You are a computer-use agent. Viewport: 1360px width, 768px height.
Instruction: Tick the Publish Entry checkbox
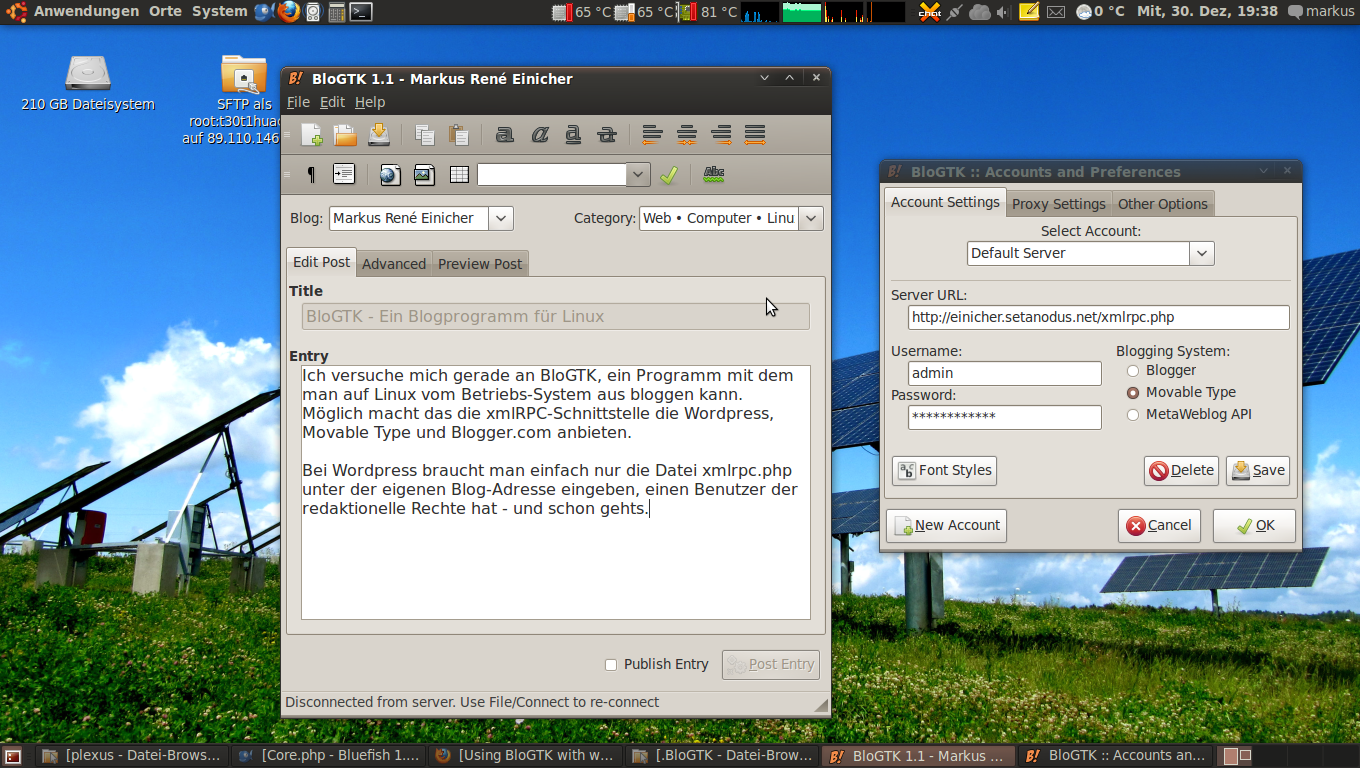[x=611, y=665]
